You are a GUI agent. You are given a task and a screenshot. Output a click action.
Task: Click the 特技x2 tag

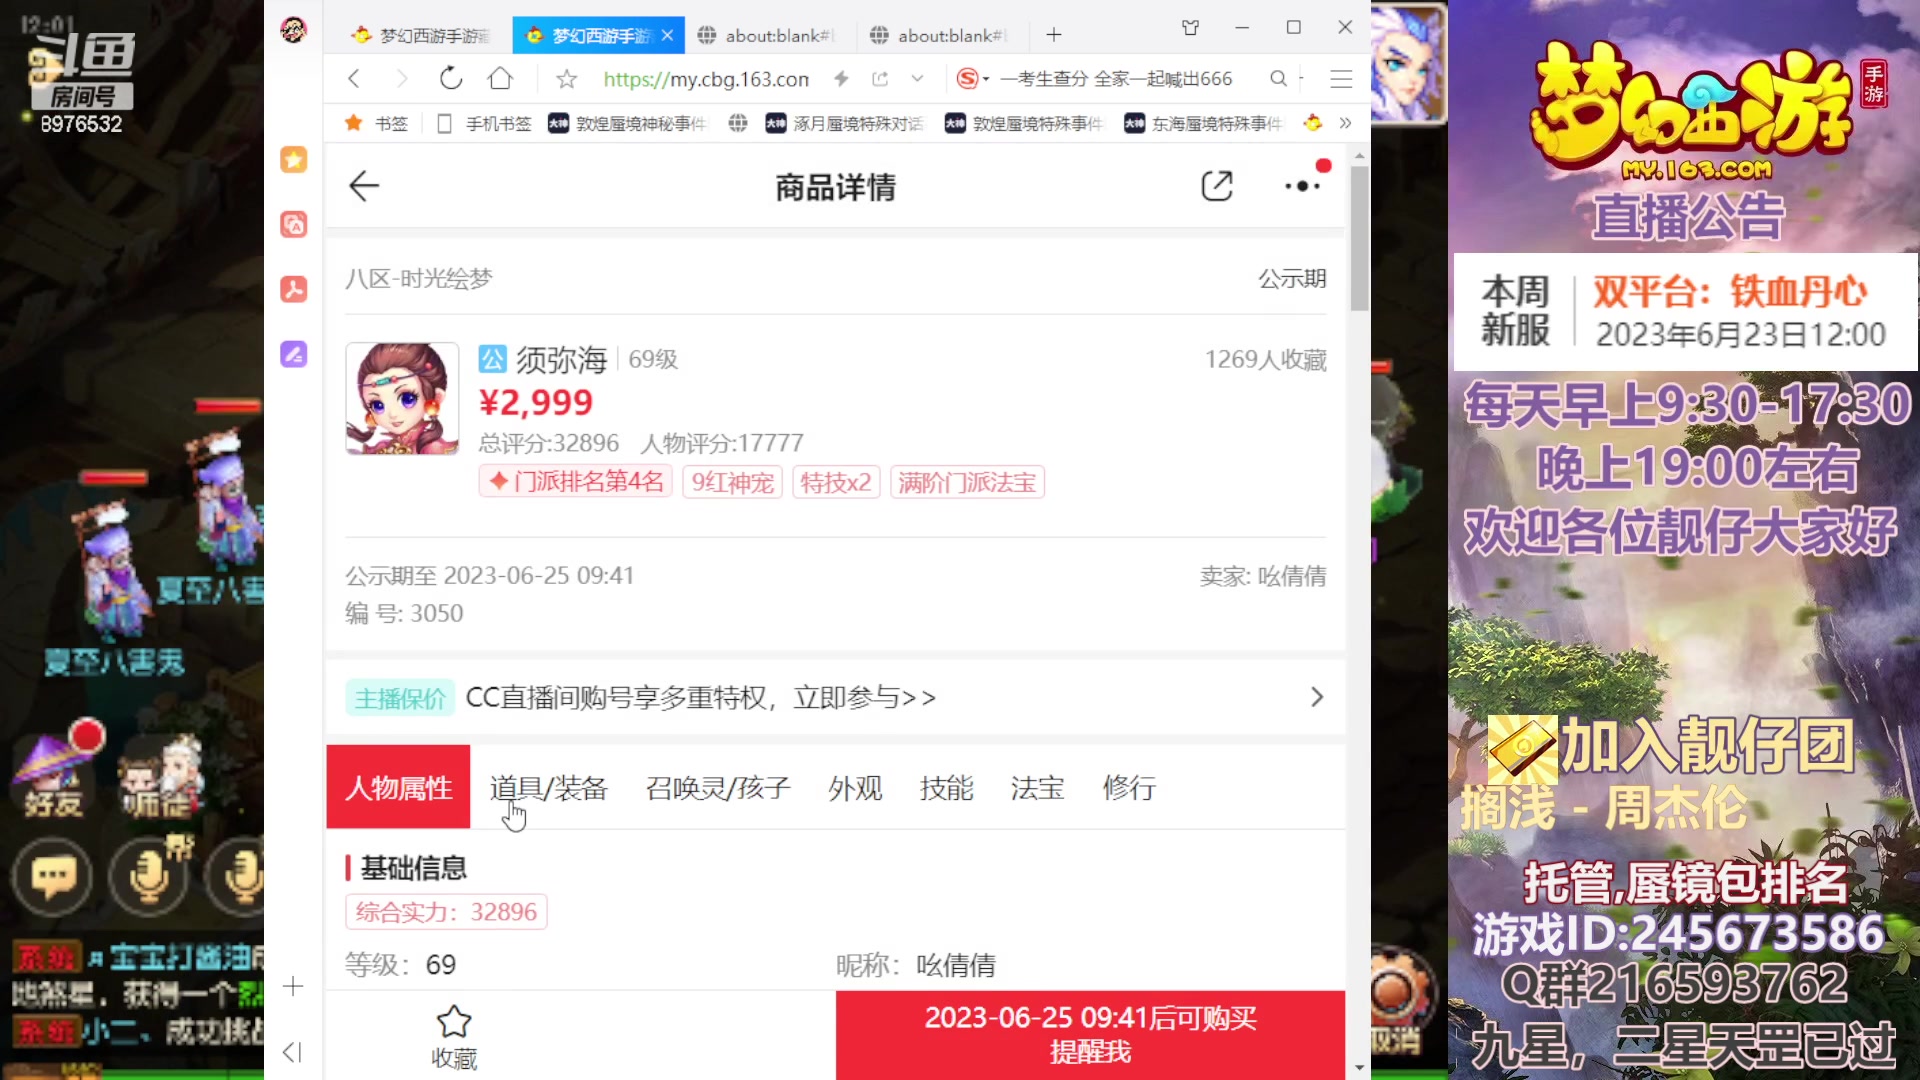(x=836, y=482)
